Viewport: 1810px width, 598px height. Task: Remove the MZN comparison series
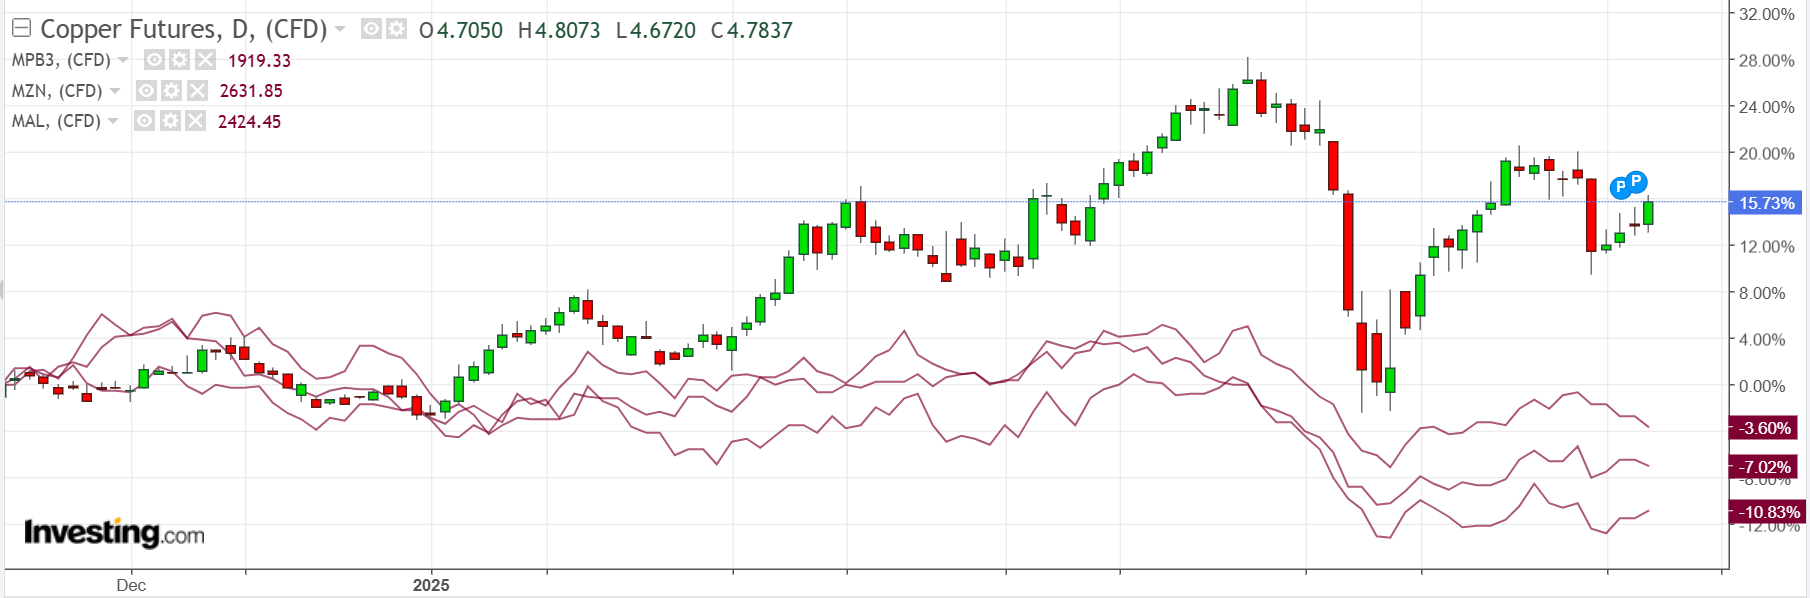pos(198,91)
